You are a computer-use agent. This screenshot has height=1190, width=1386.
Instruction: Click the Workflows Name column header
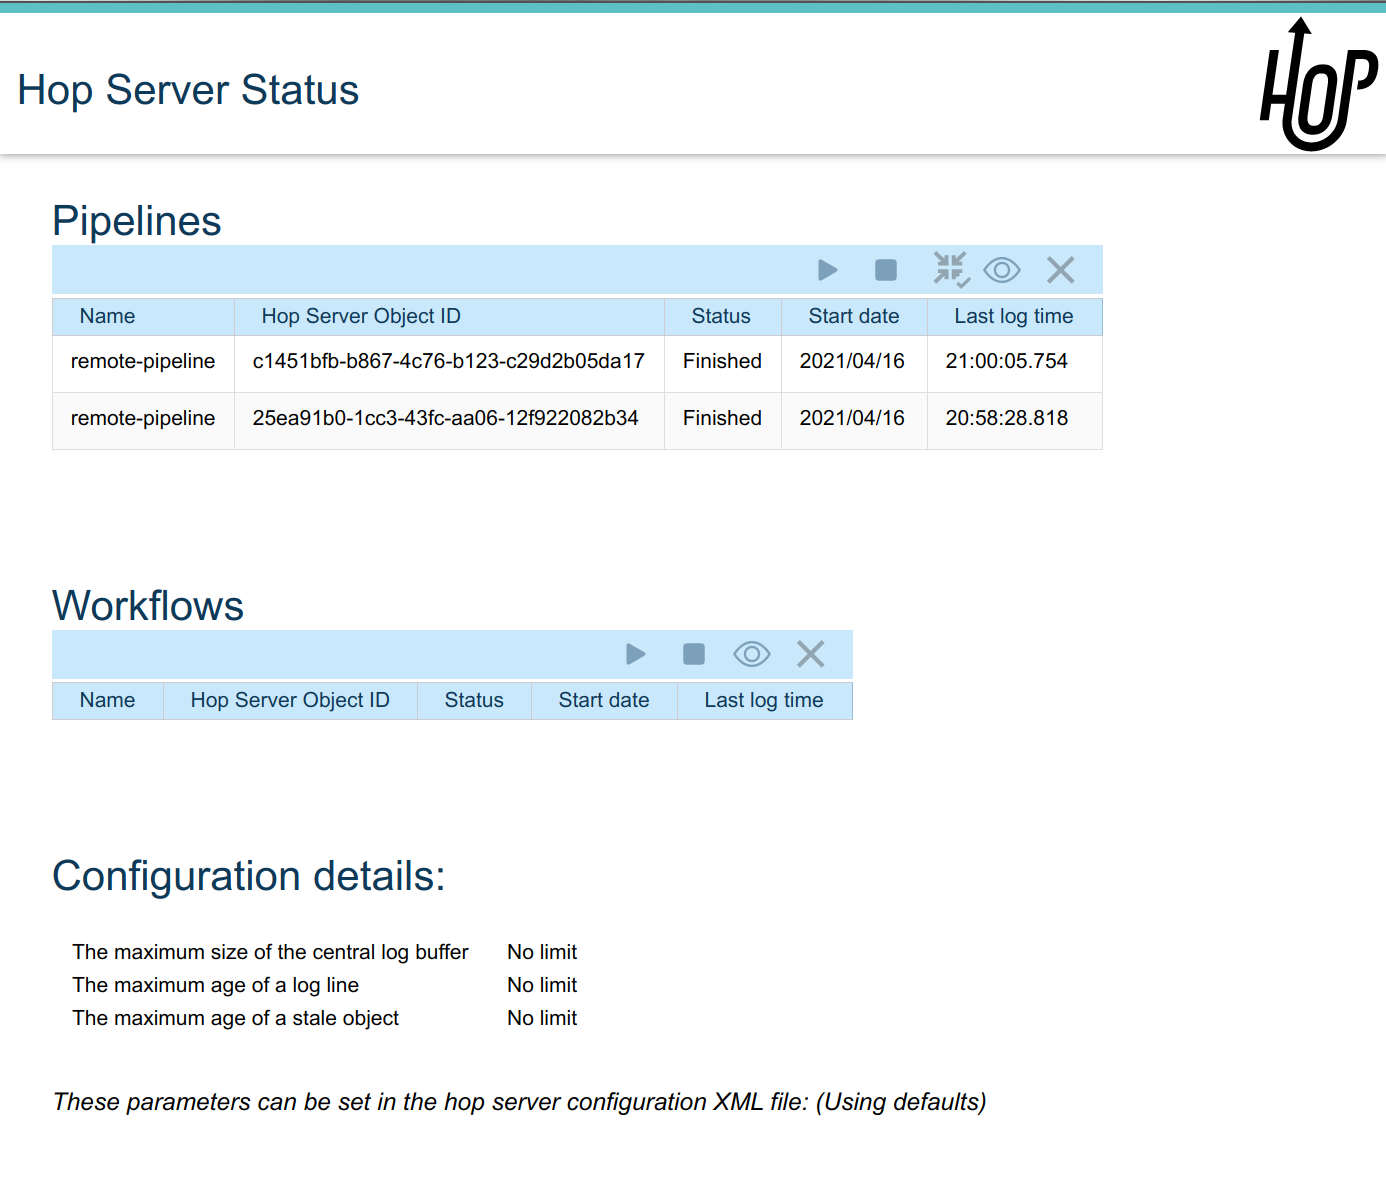point(107,700)
